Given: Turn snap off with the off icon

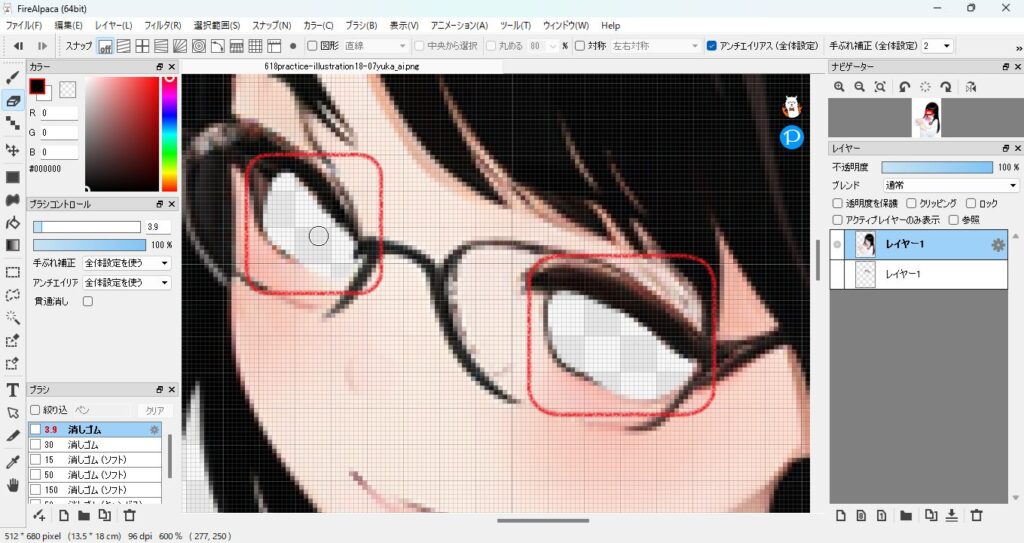Looking at the screenshot, I should [105, 46].
